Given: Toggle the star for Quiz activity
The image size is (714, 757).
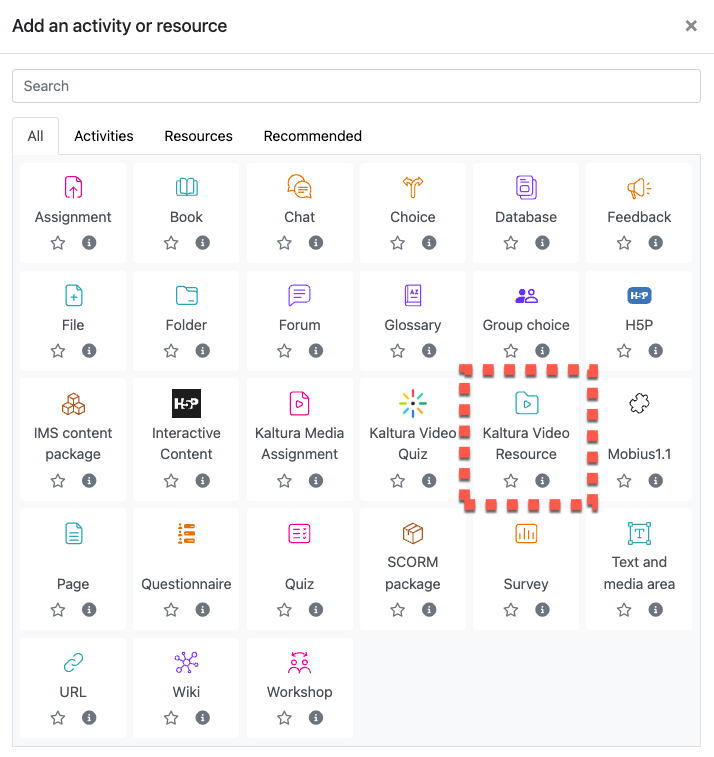Looking at the screenshot, I should point(284,610).
